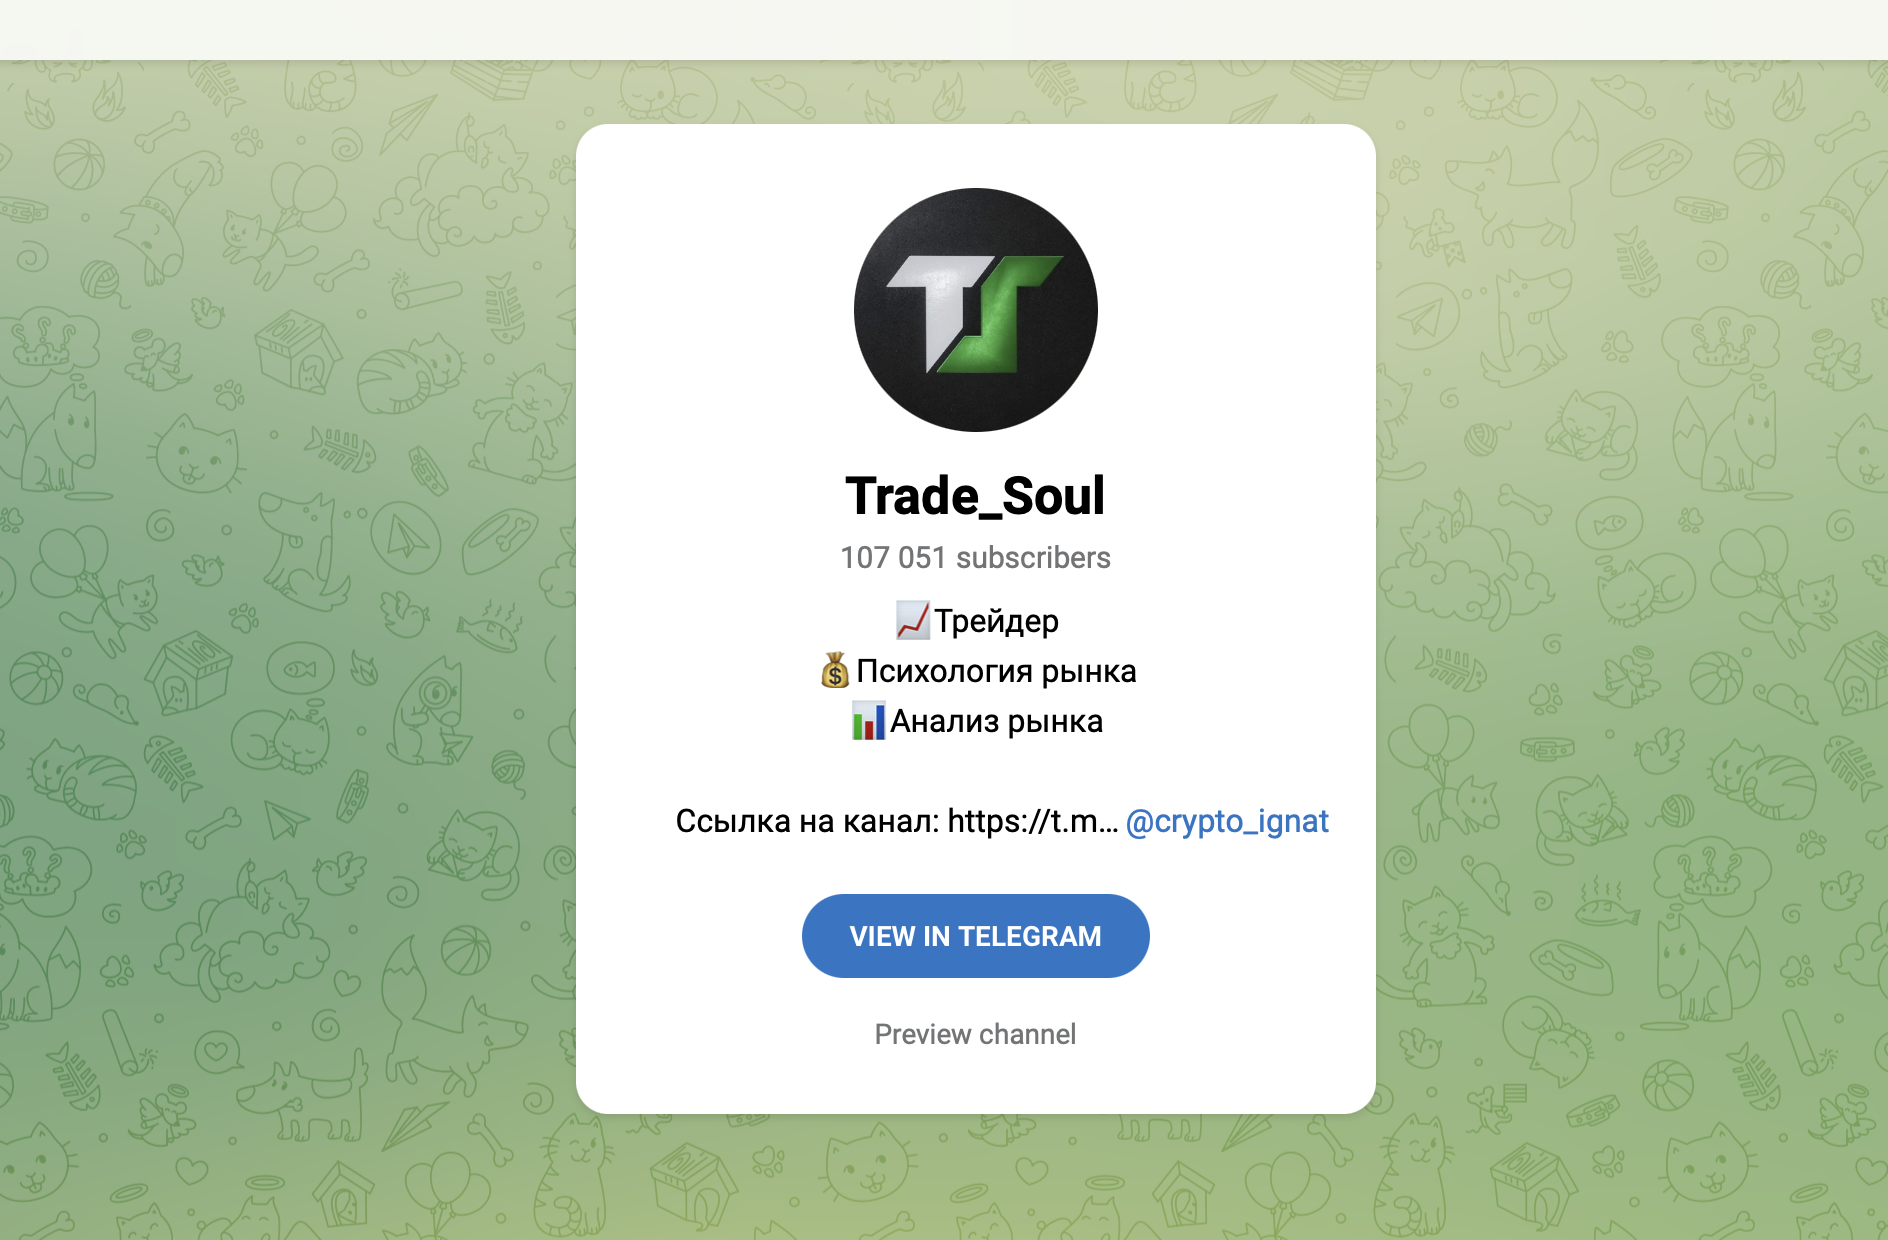Click the word subscribers under the title
1888x1240 pixels.
(1033, 557)
